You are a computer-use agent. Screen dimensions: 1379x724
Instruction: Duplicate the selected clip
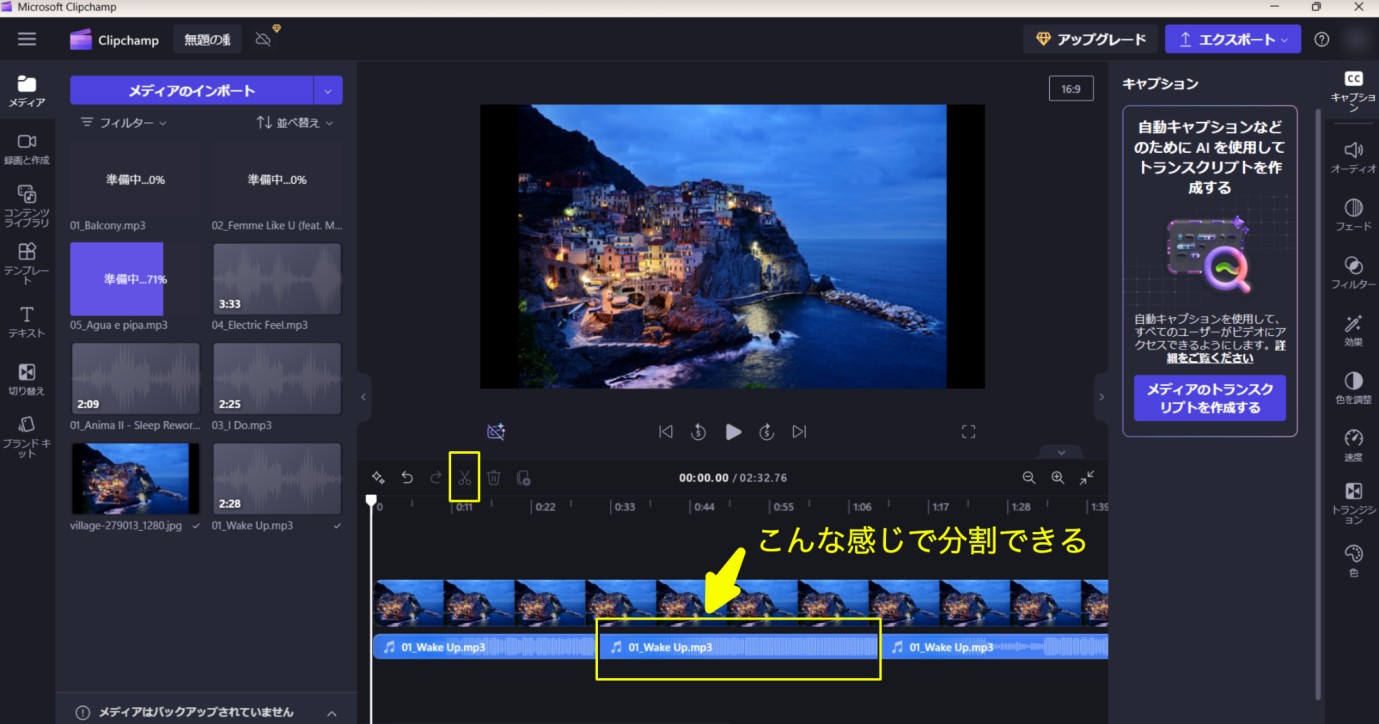[x=523, y=478]
